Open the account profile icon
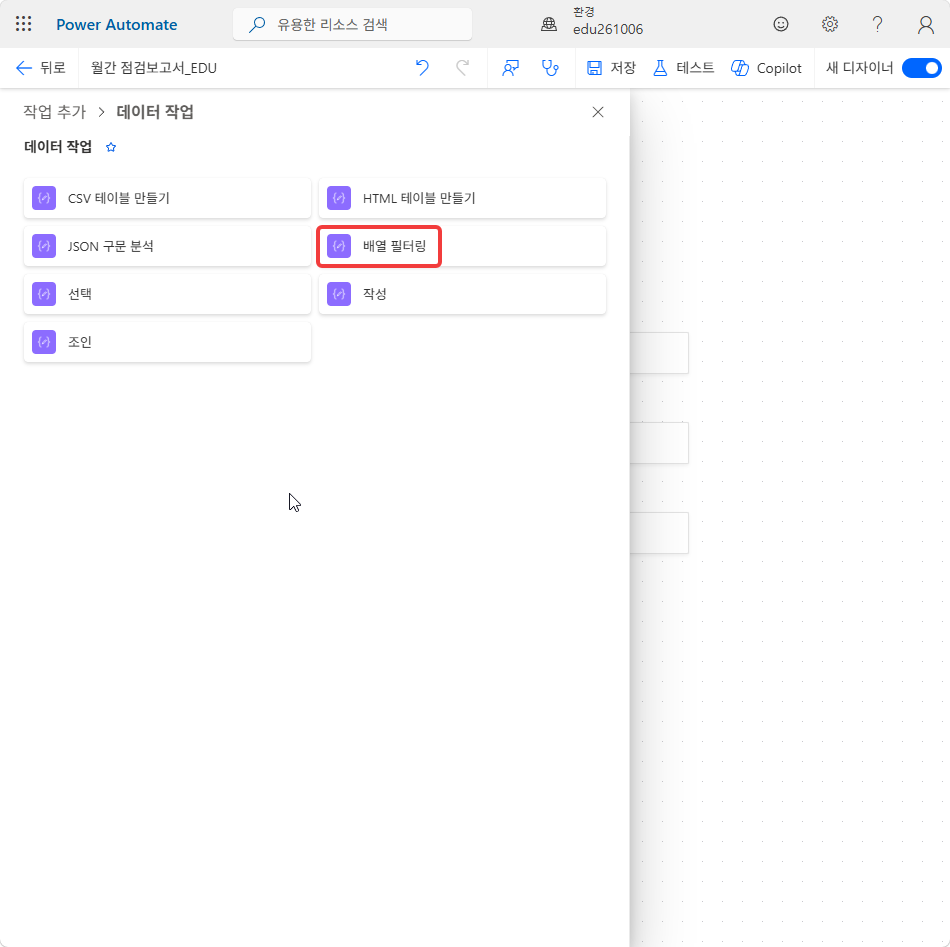 coord(926,24)
